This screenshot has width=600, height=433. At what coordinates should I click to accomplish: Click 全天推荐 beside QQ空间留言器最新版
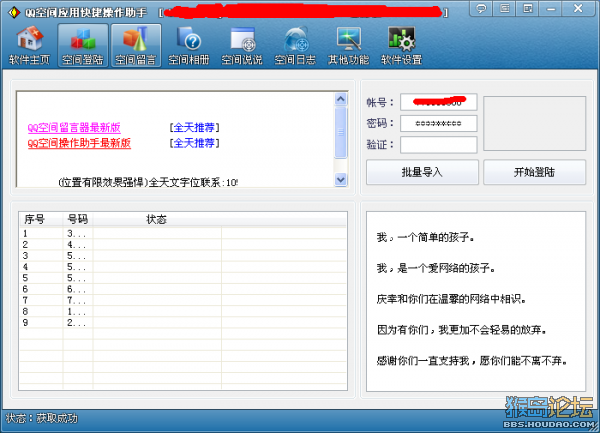coord(194,127)
